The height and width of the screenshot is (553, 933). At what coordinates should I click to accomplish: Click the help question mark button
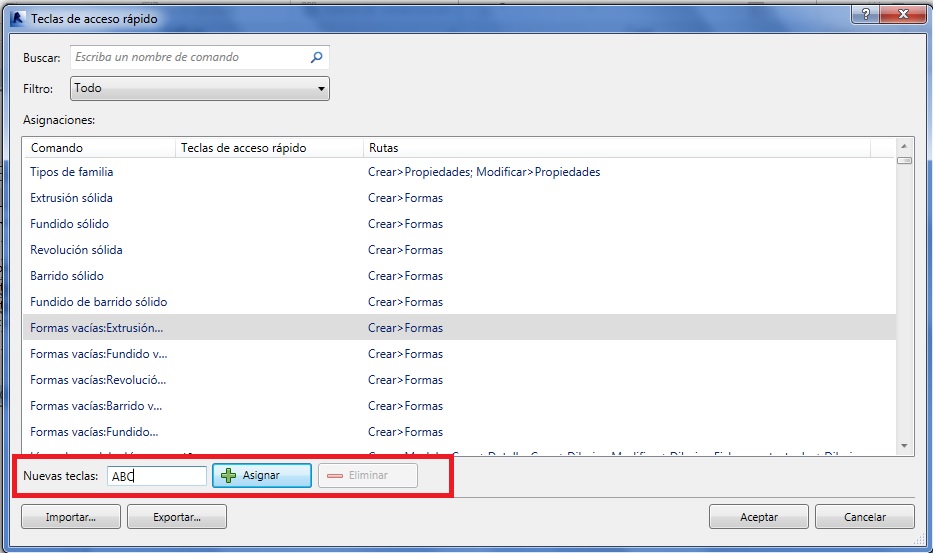coord(863,15)
